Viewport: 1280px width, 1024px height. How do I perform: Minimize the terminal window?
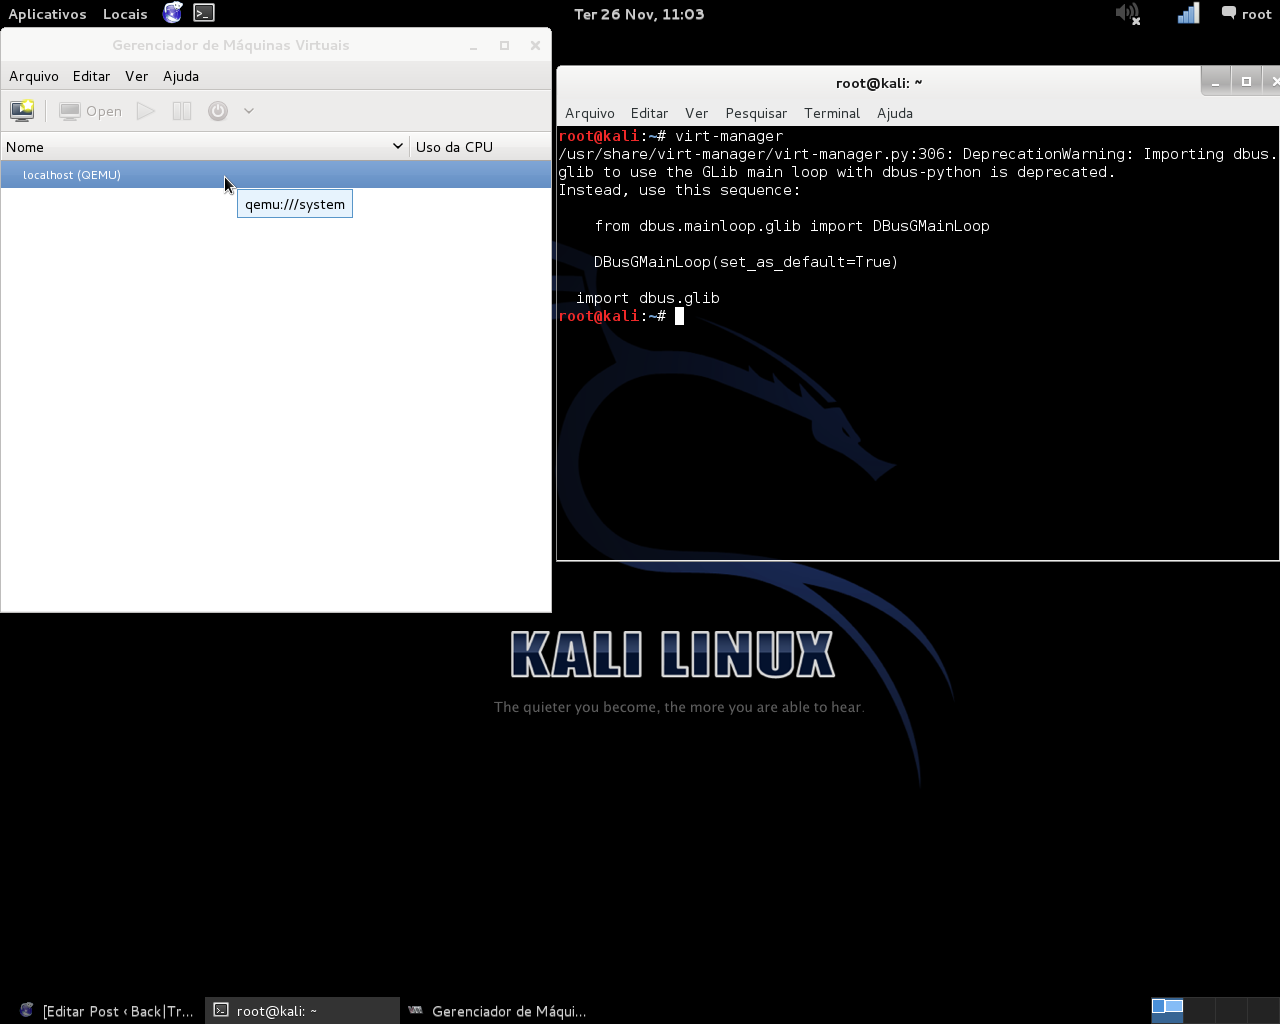click(x=1216, y=82)
